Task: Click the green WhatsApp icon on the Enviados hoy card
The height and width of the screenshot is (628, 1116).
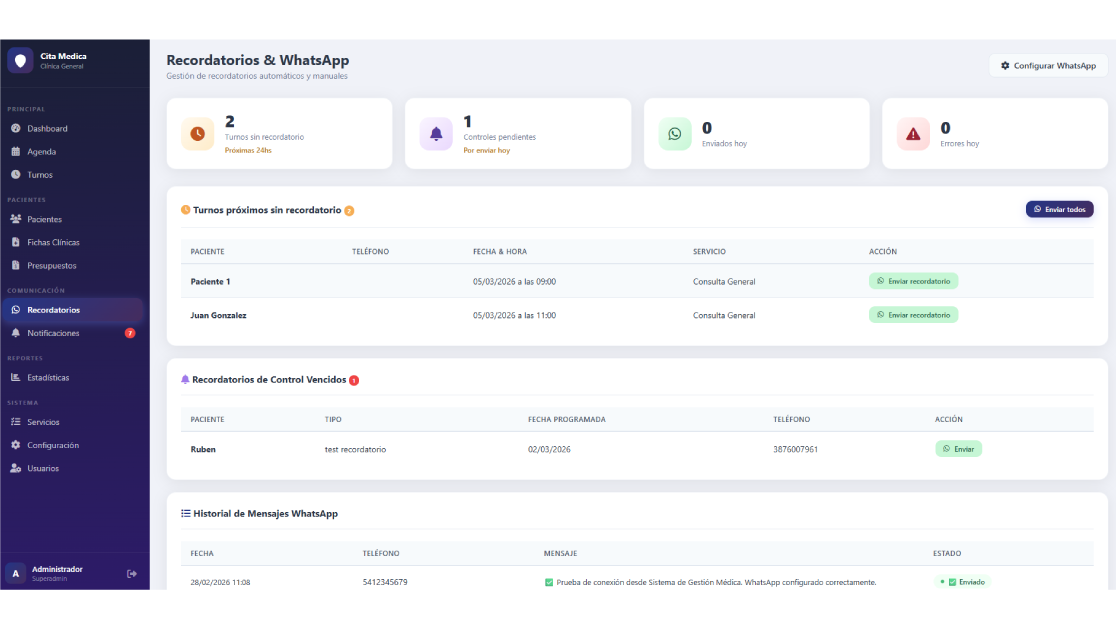Action: (x=675, y=134)
